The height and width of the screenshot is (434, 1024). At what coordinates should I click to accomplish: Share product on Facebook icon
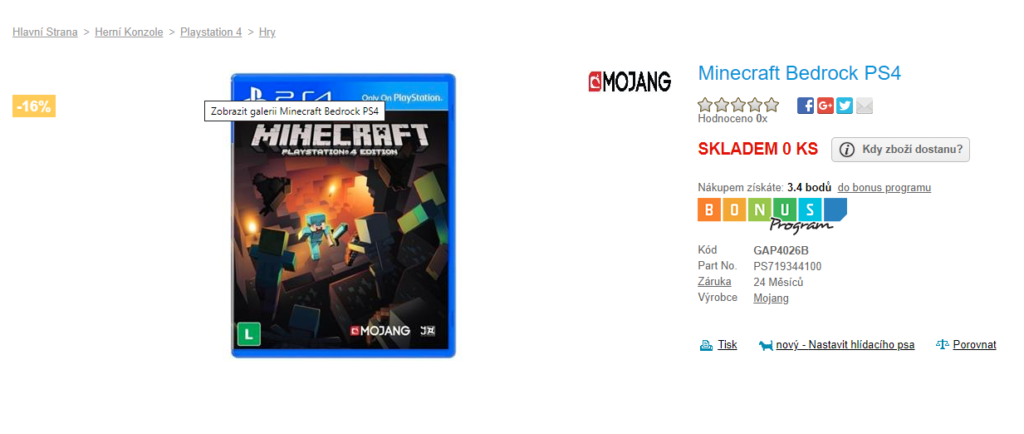point(805,106)
